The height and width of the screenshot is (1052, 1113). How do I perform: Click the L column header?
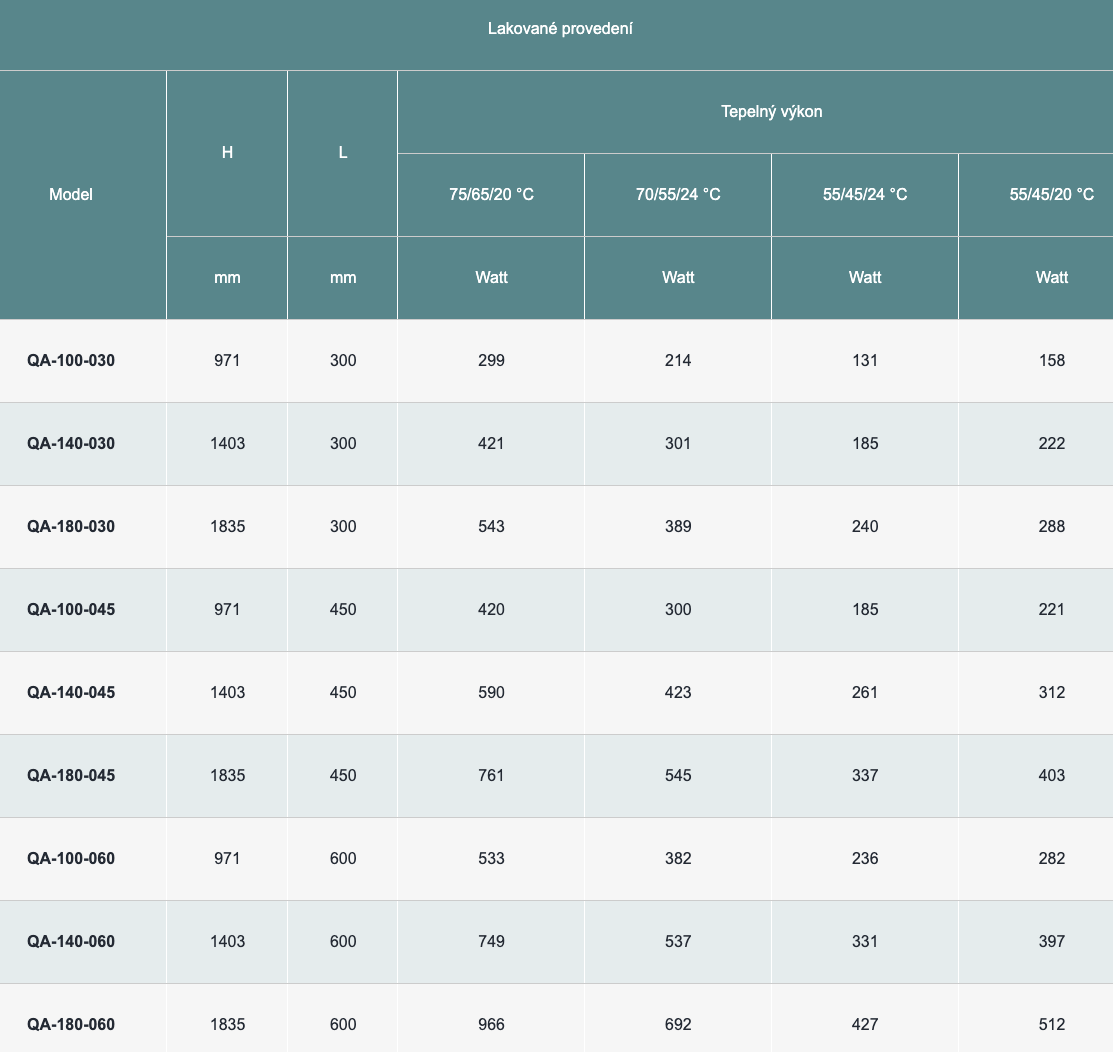coord(343,152)
